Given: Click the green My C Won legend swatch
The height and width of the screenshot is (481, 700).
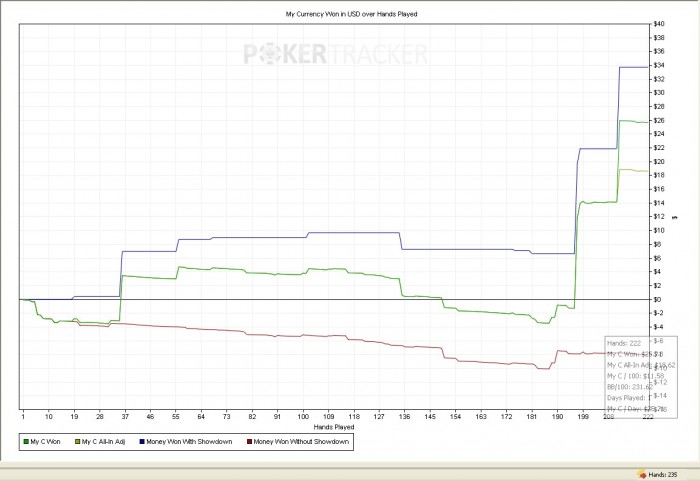Looking at the screenshot, I should pos(26,442).
